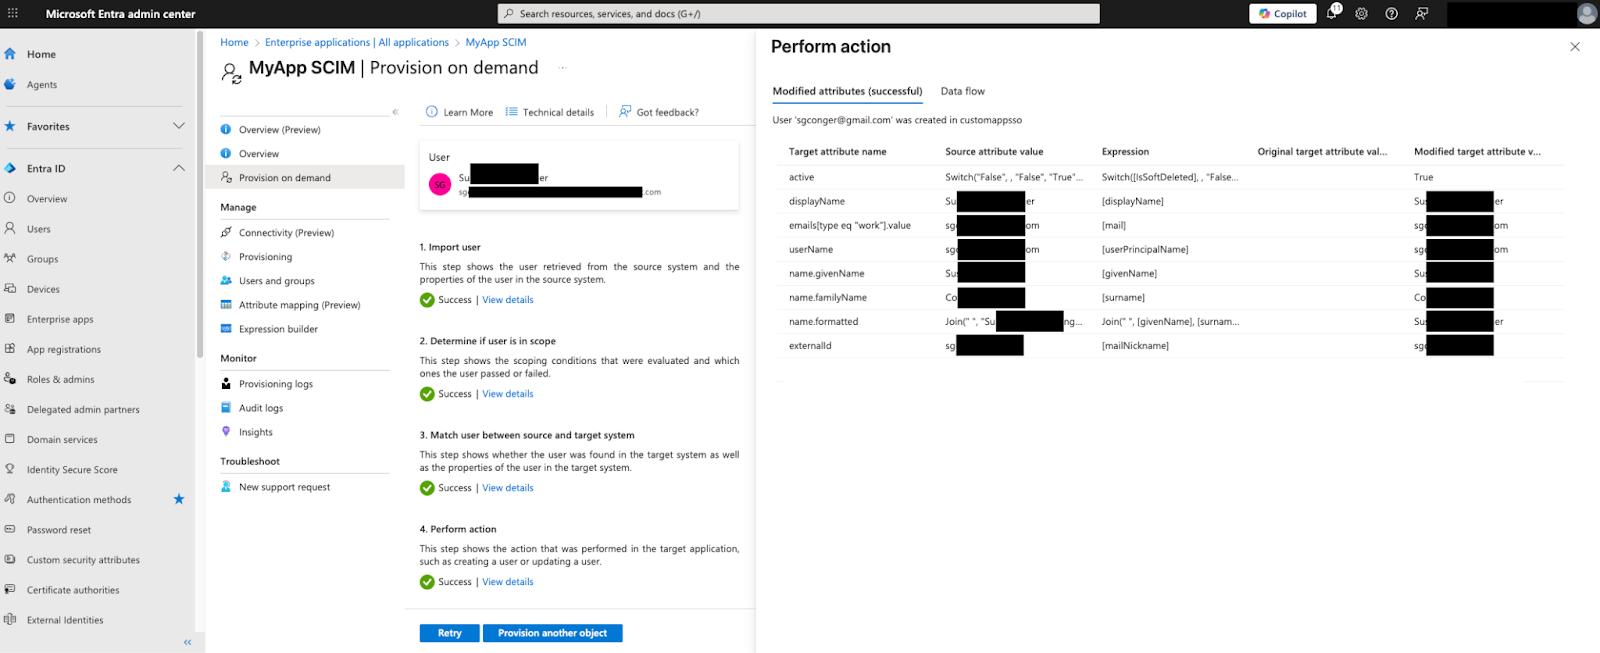
Task: Open Connectivity (Preview) under Manage
Action: pos(286,233)
